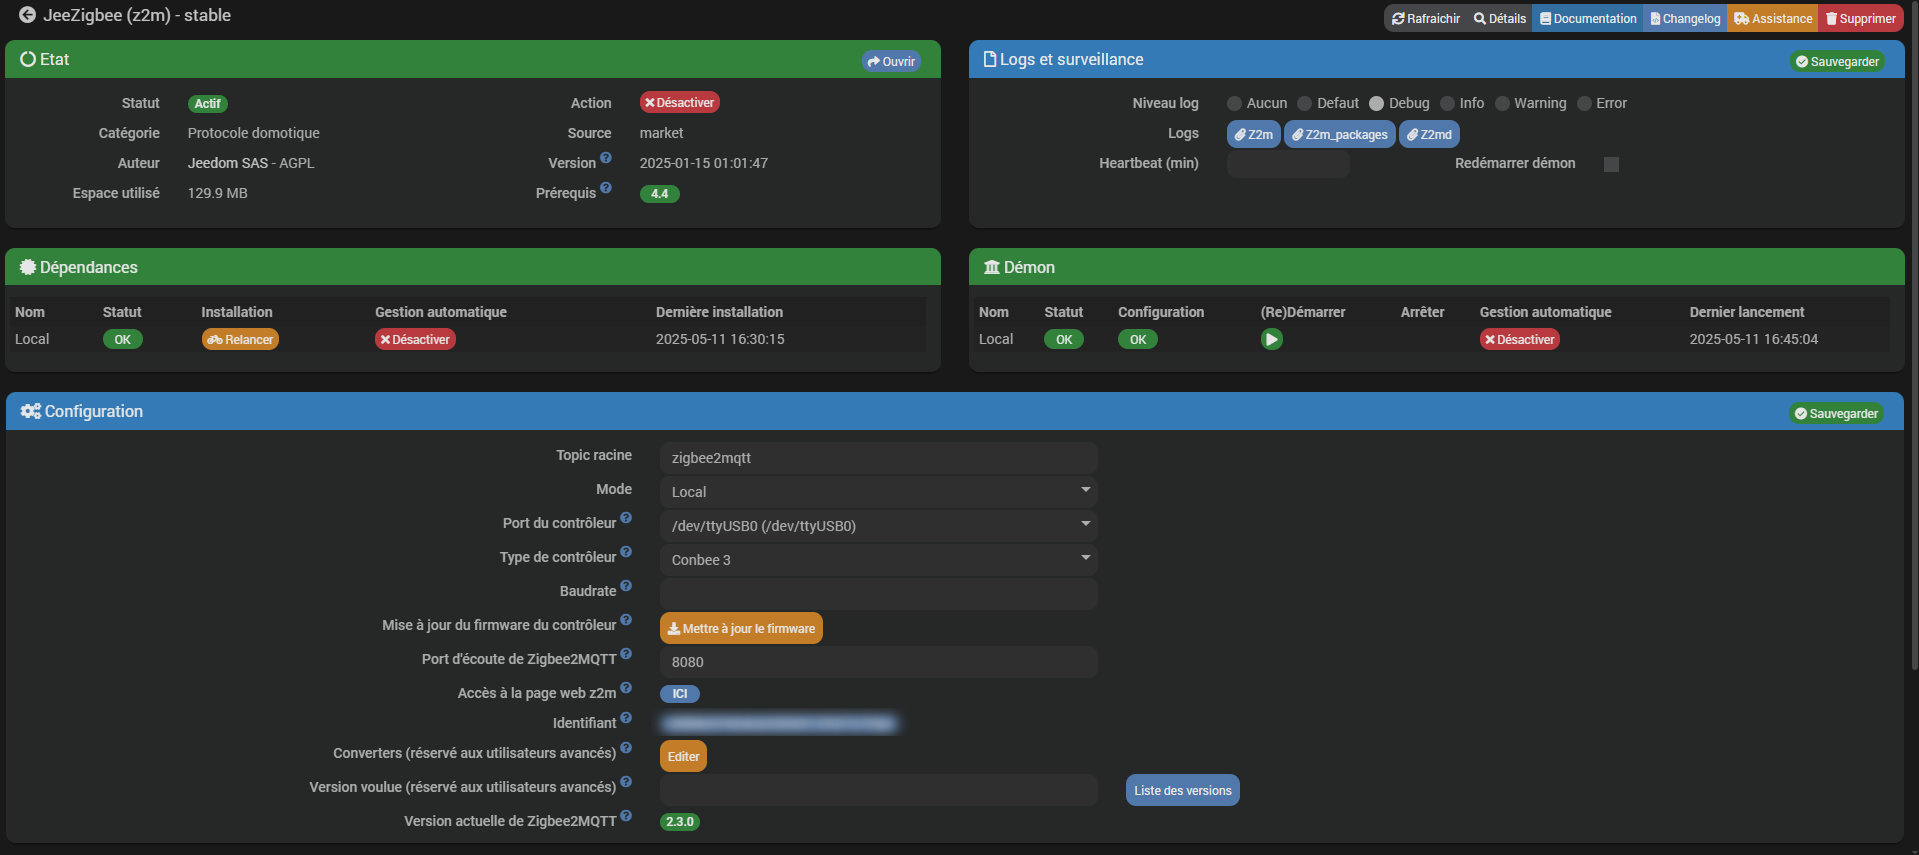
Task: Select the Warning log level
Action: tap(1502, 103)
